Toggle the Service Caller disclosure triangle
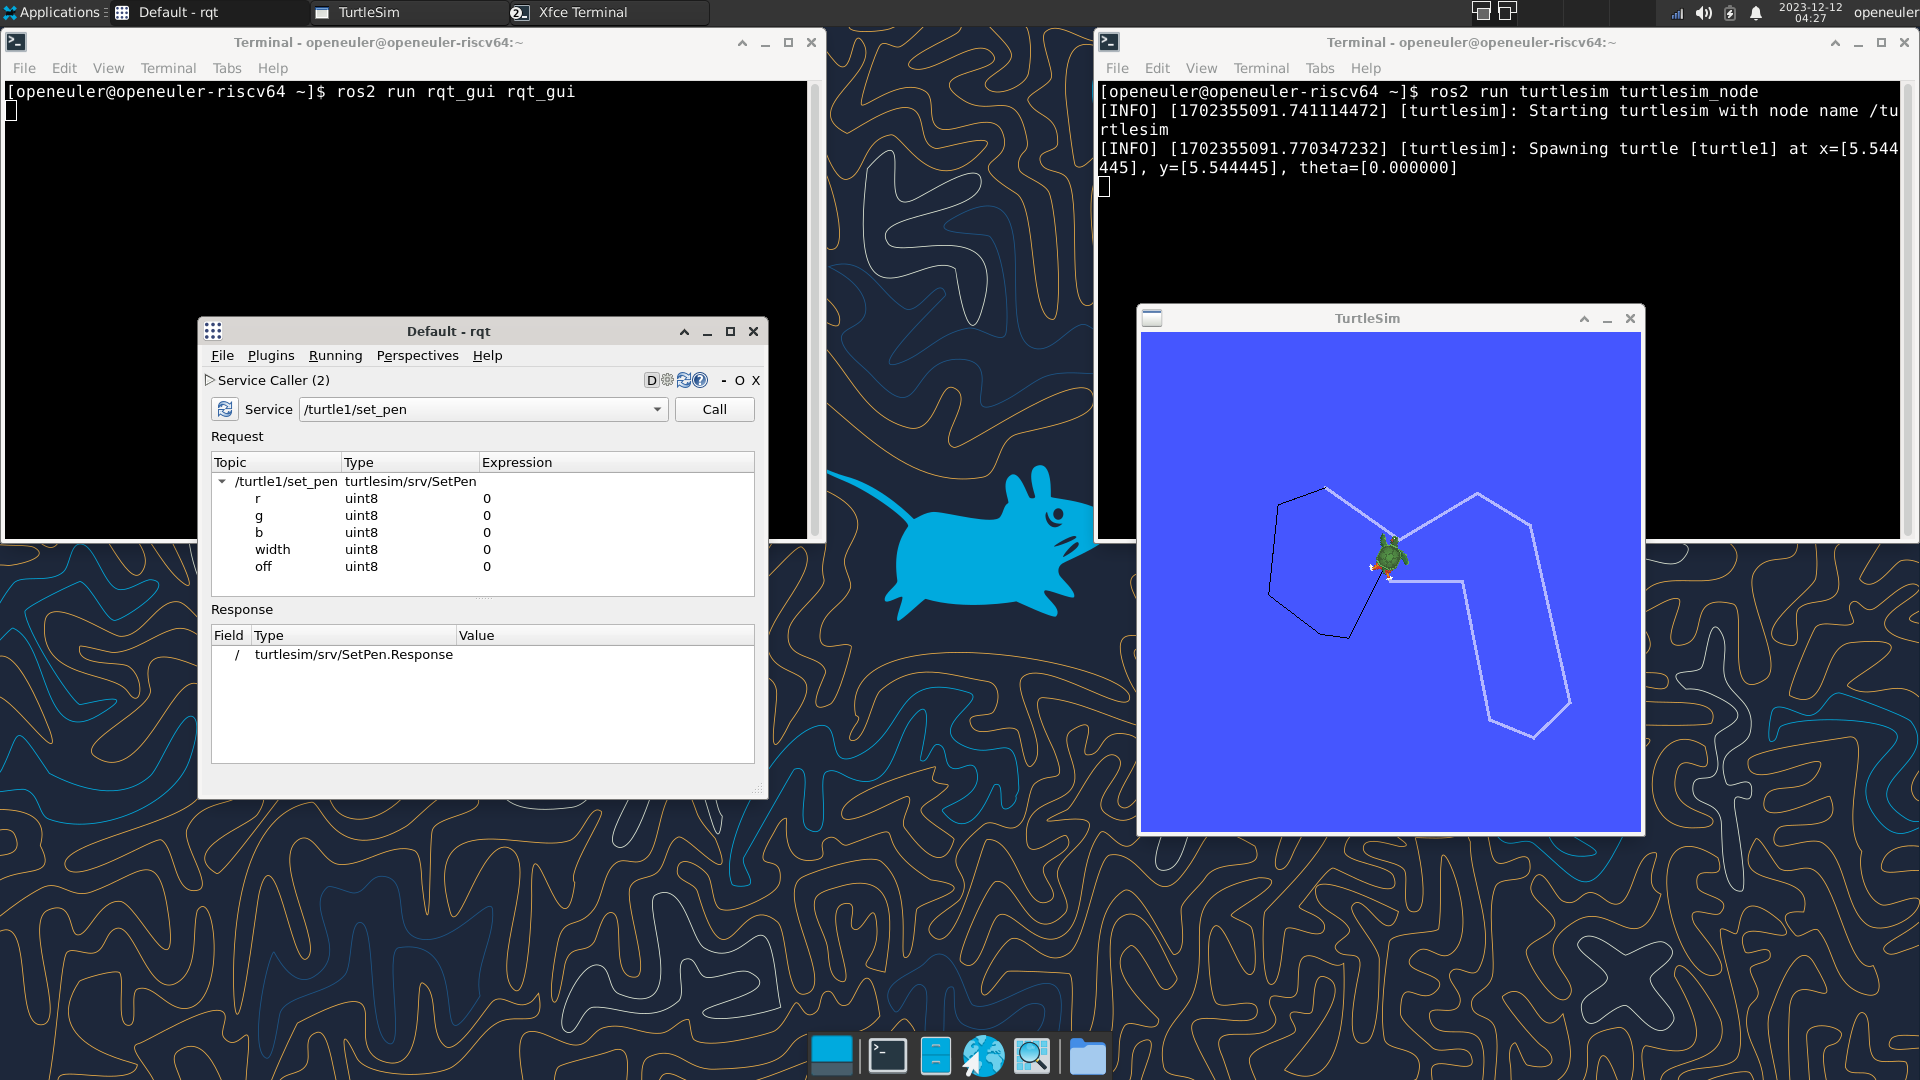 [210, 380]
